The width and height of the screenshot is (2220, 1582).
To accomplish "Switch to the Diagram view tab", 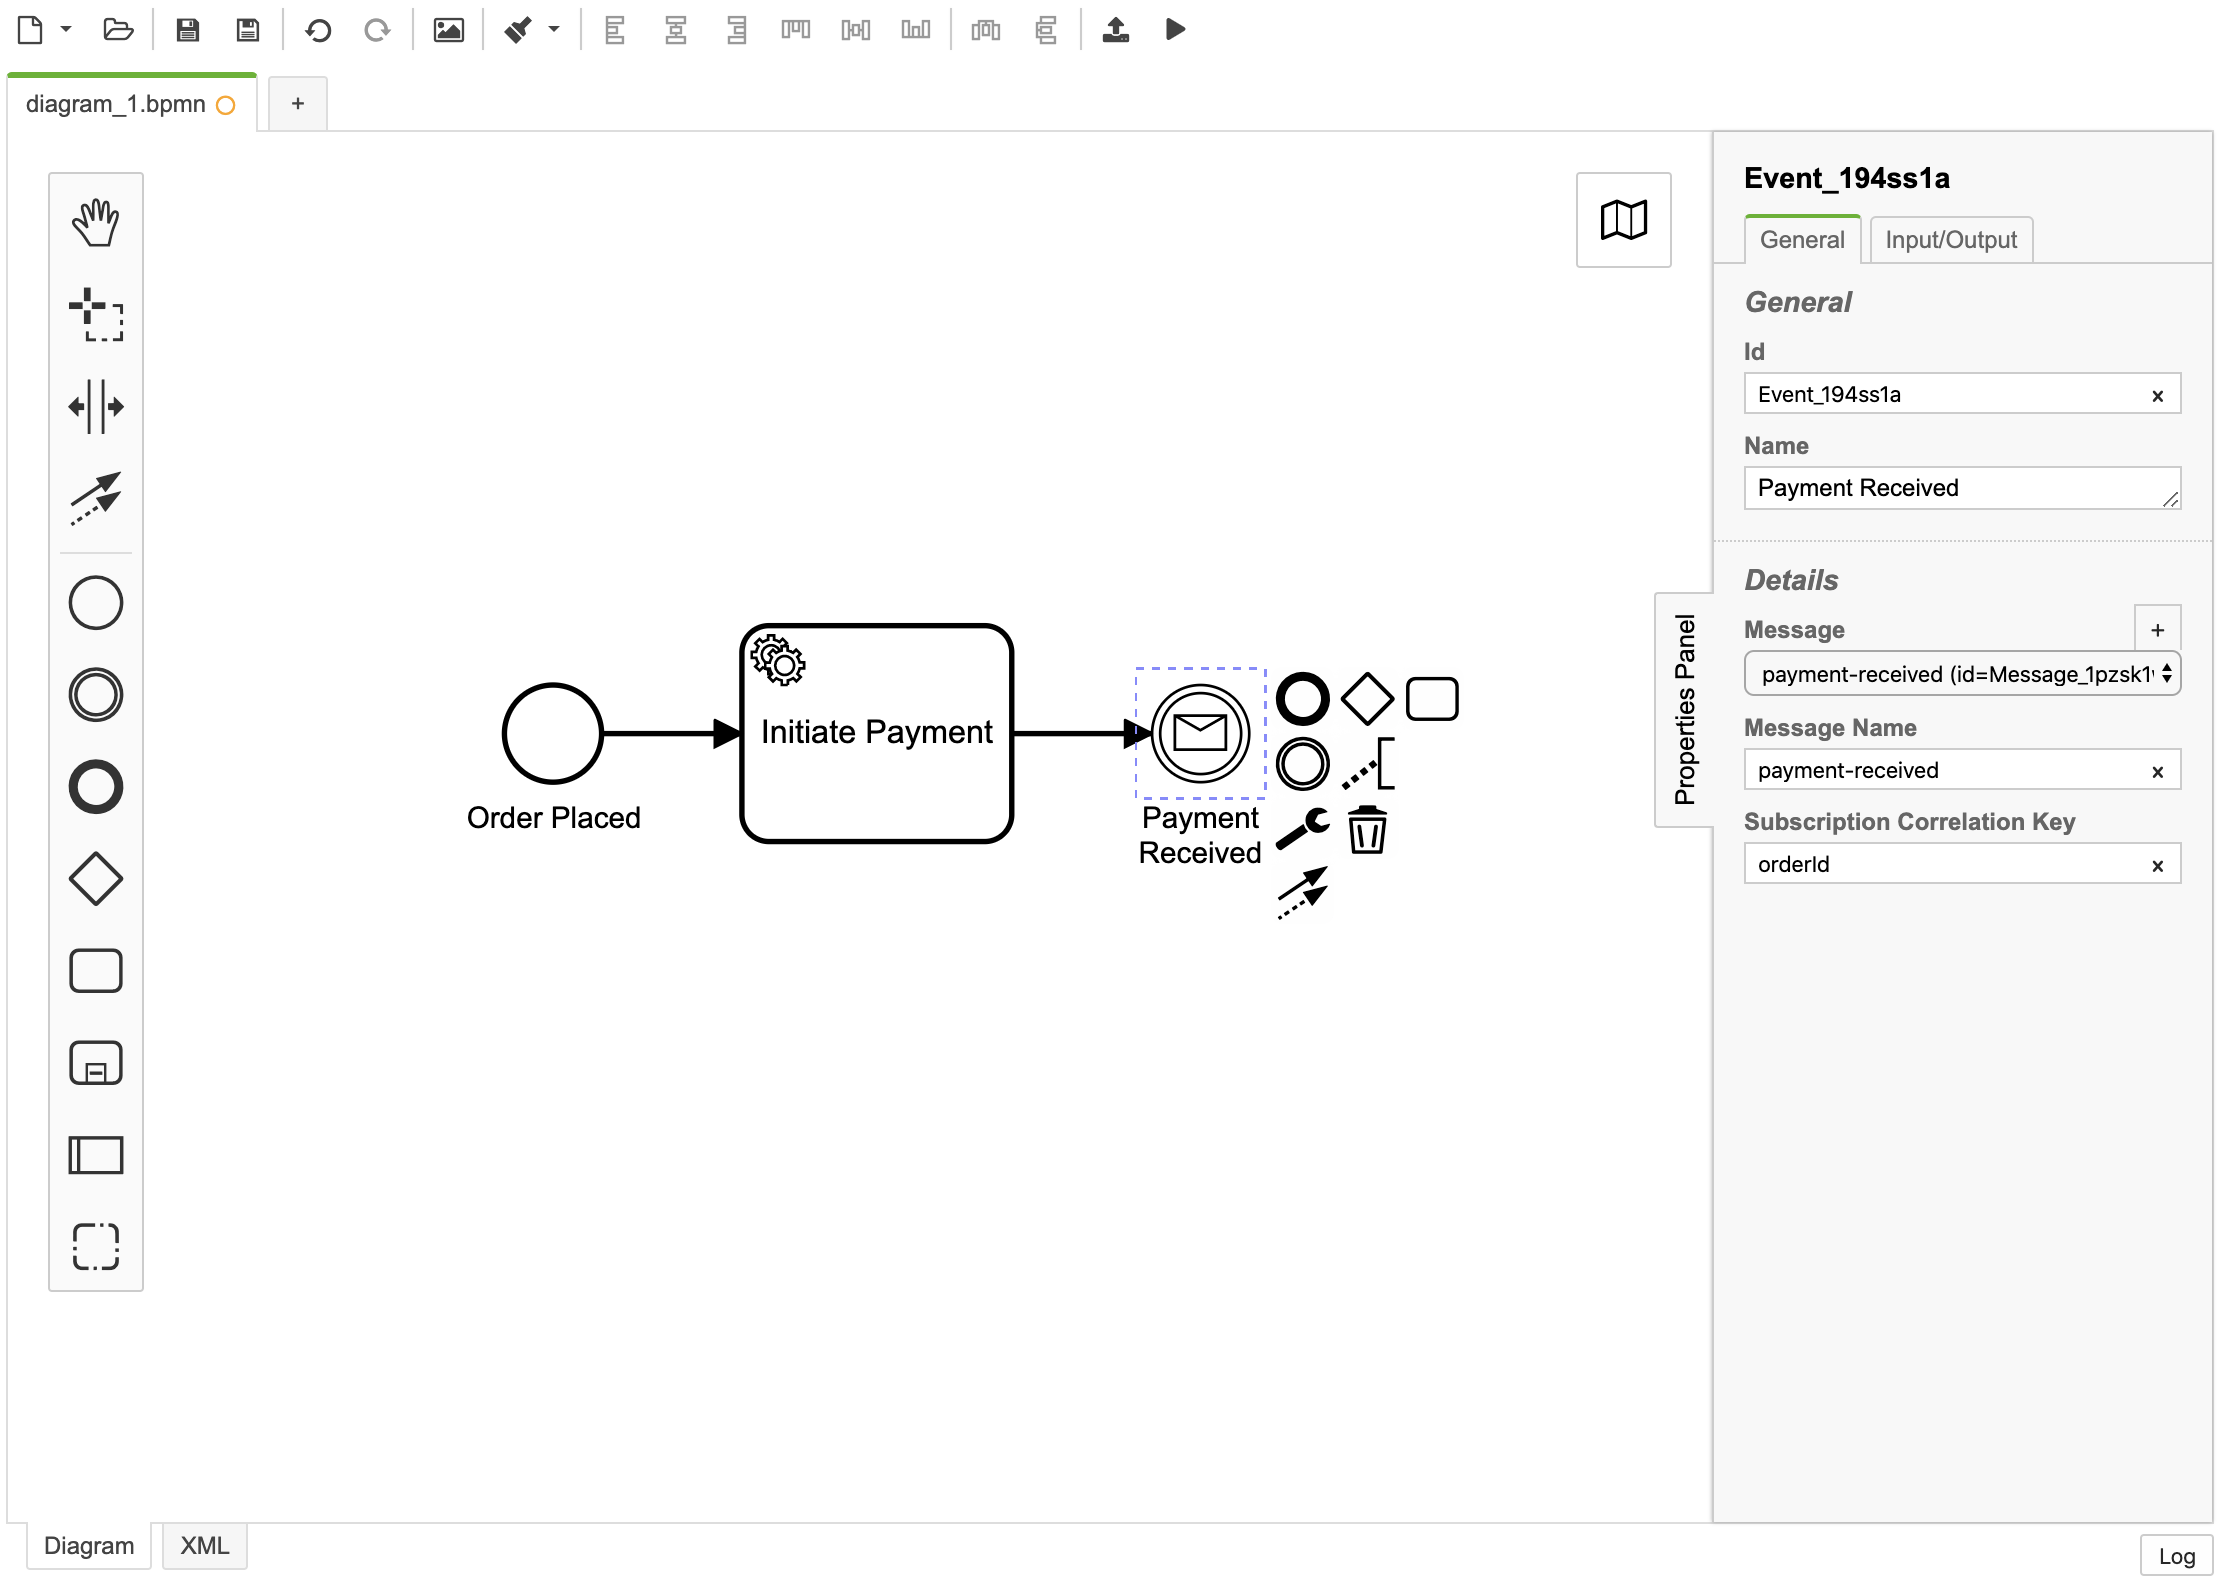I will tap(89, 1546).
